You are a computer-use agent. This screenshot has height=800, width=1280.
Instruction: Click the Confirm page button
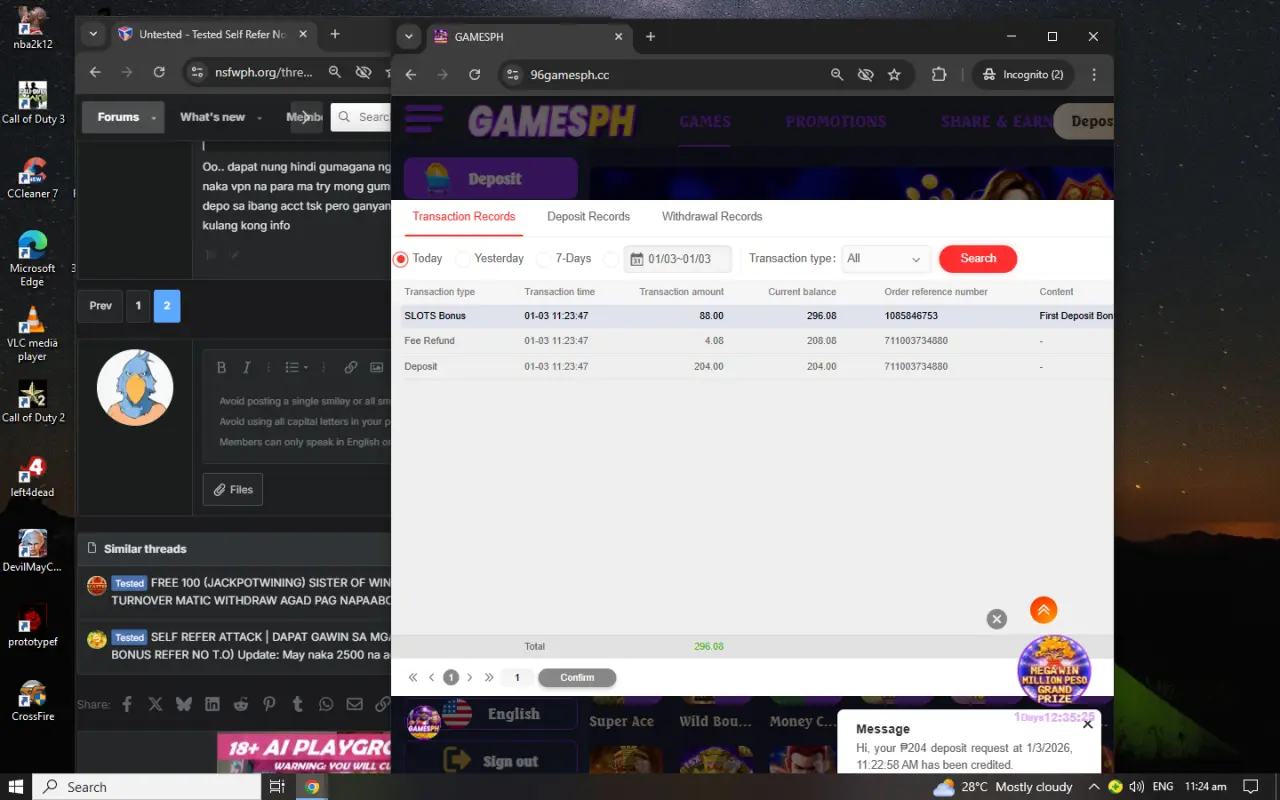577,678
